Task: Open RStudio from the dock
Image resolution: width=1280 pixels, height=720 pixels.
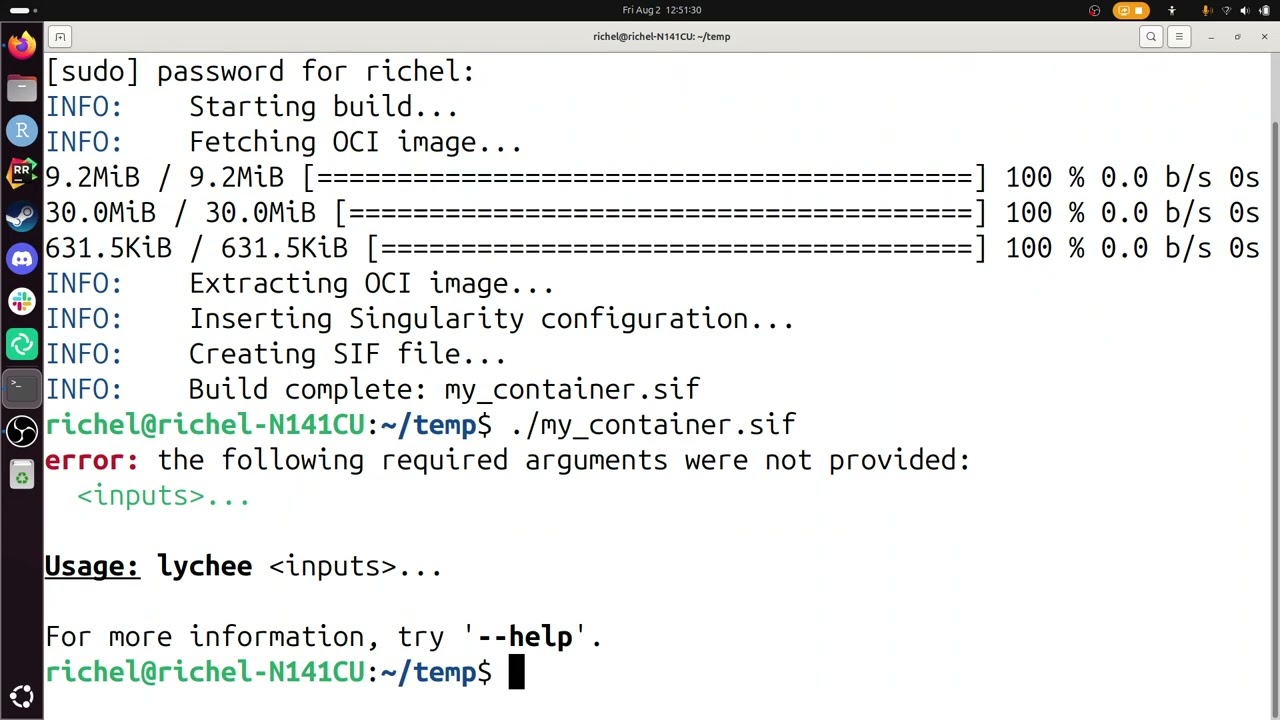Action: pyautogui.click(x=22, y=130)
